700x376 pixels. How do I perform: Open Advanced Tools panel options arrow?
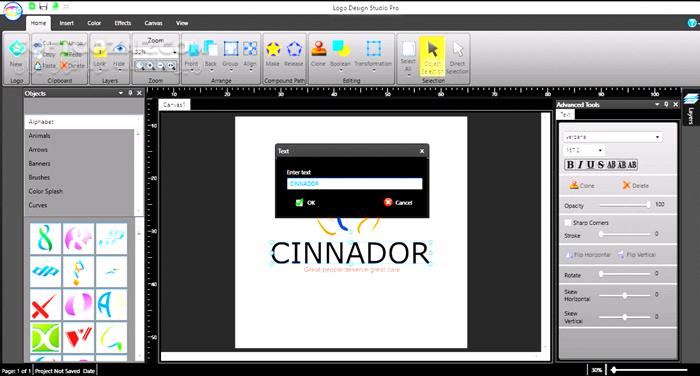657,104
